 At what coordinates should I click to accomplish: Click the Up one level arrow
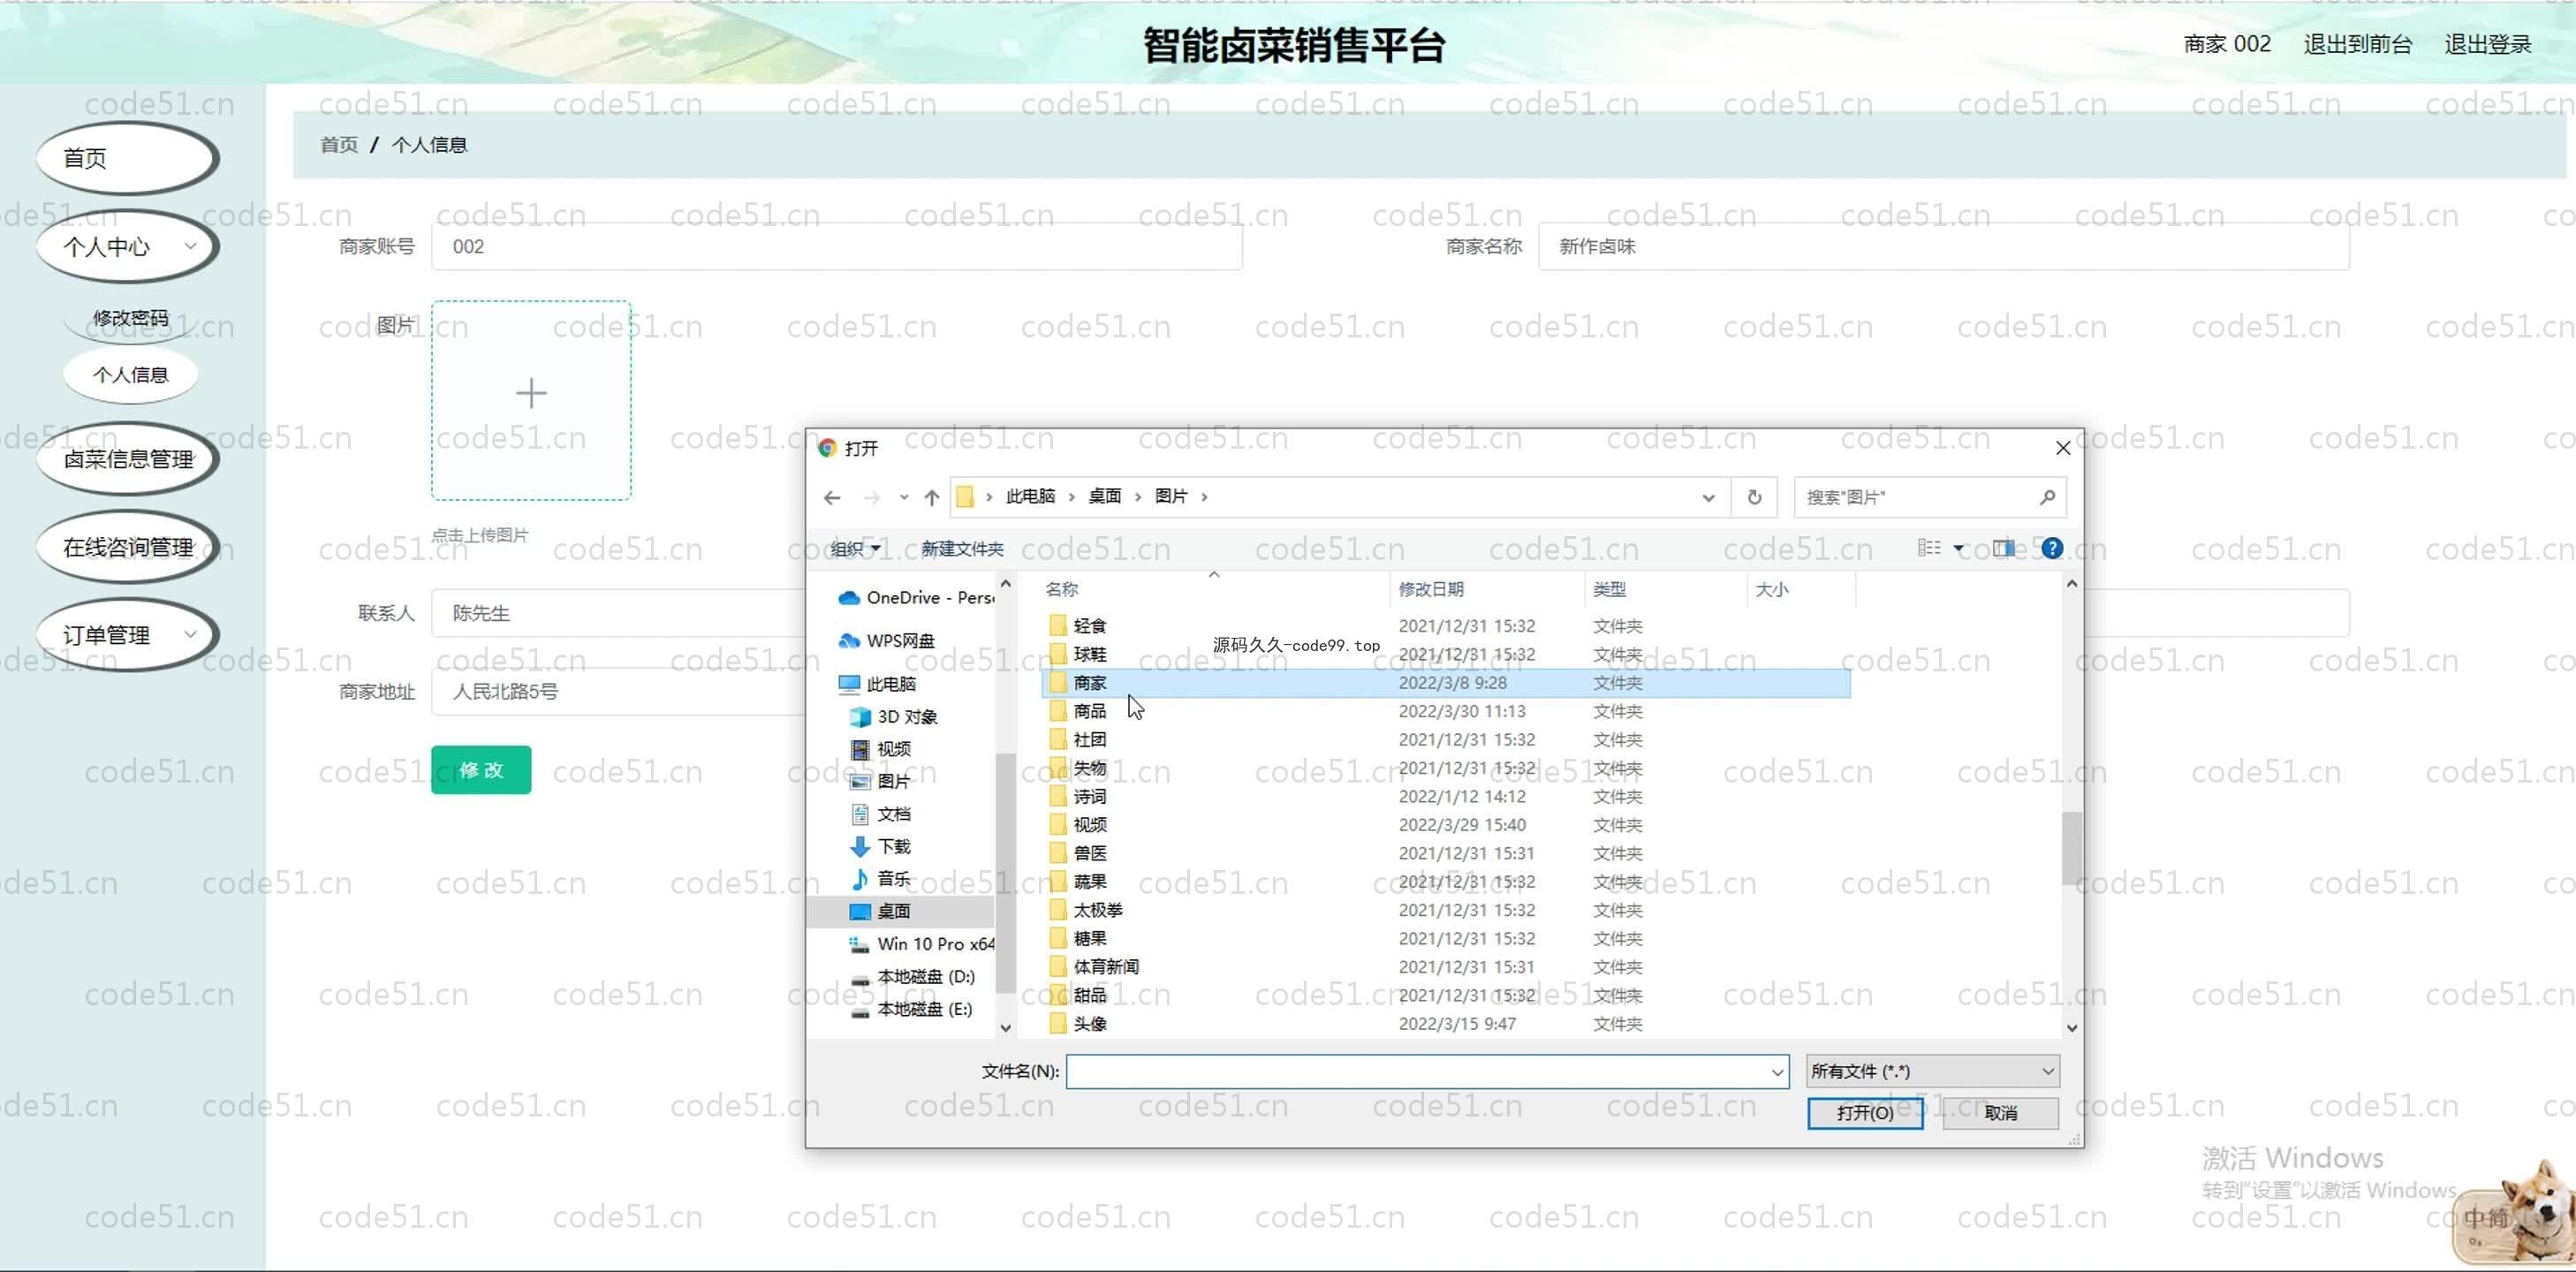pyautogui.click(x=932, y=497)
